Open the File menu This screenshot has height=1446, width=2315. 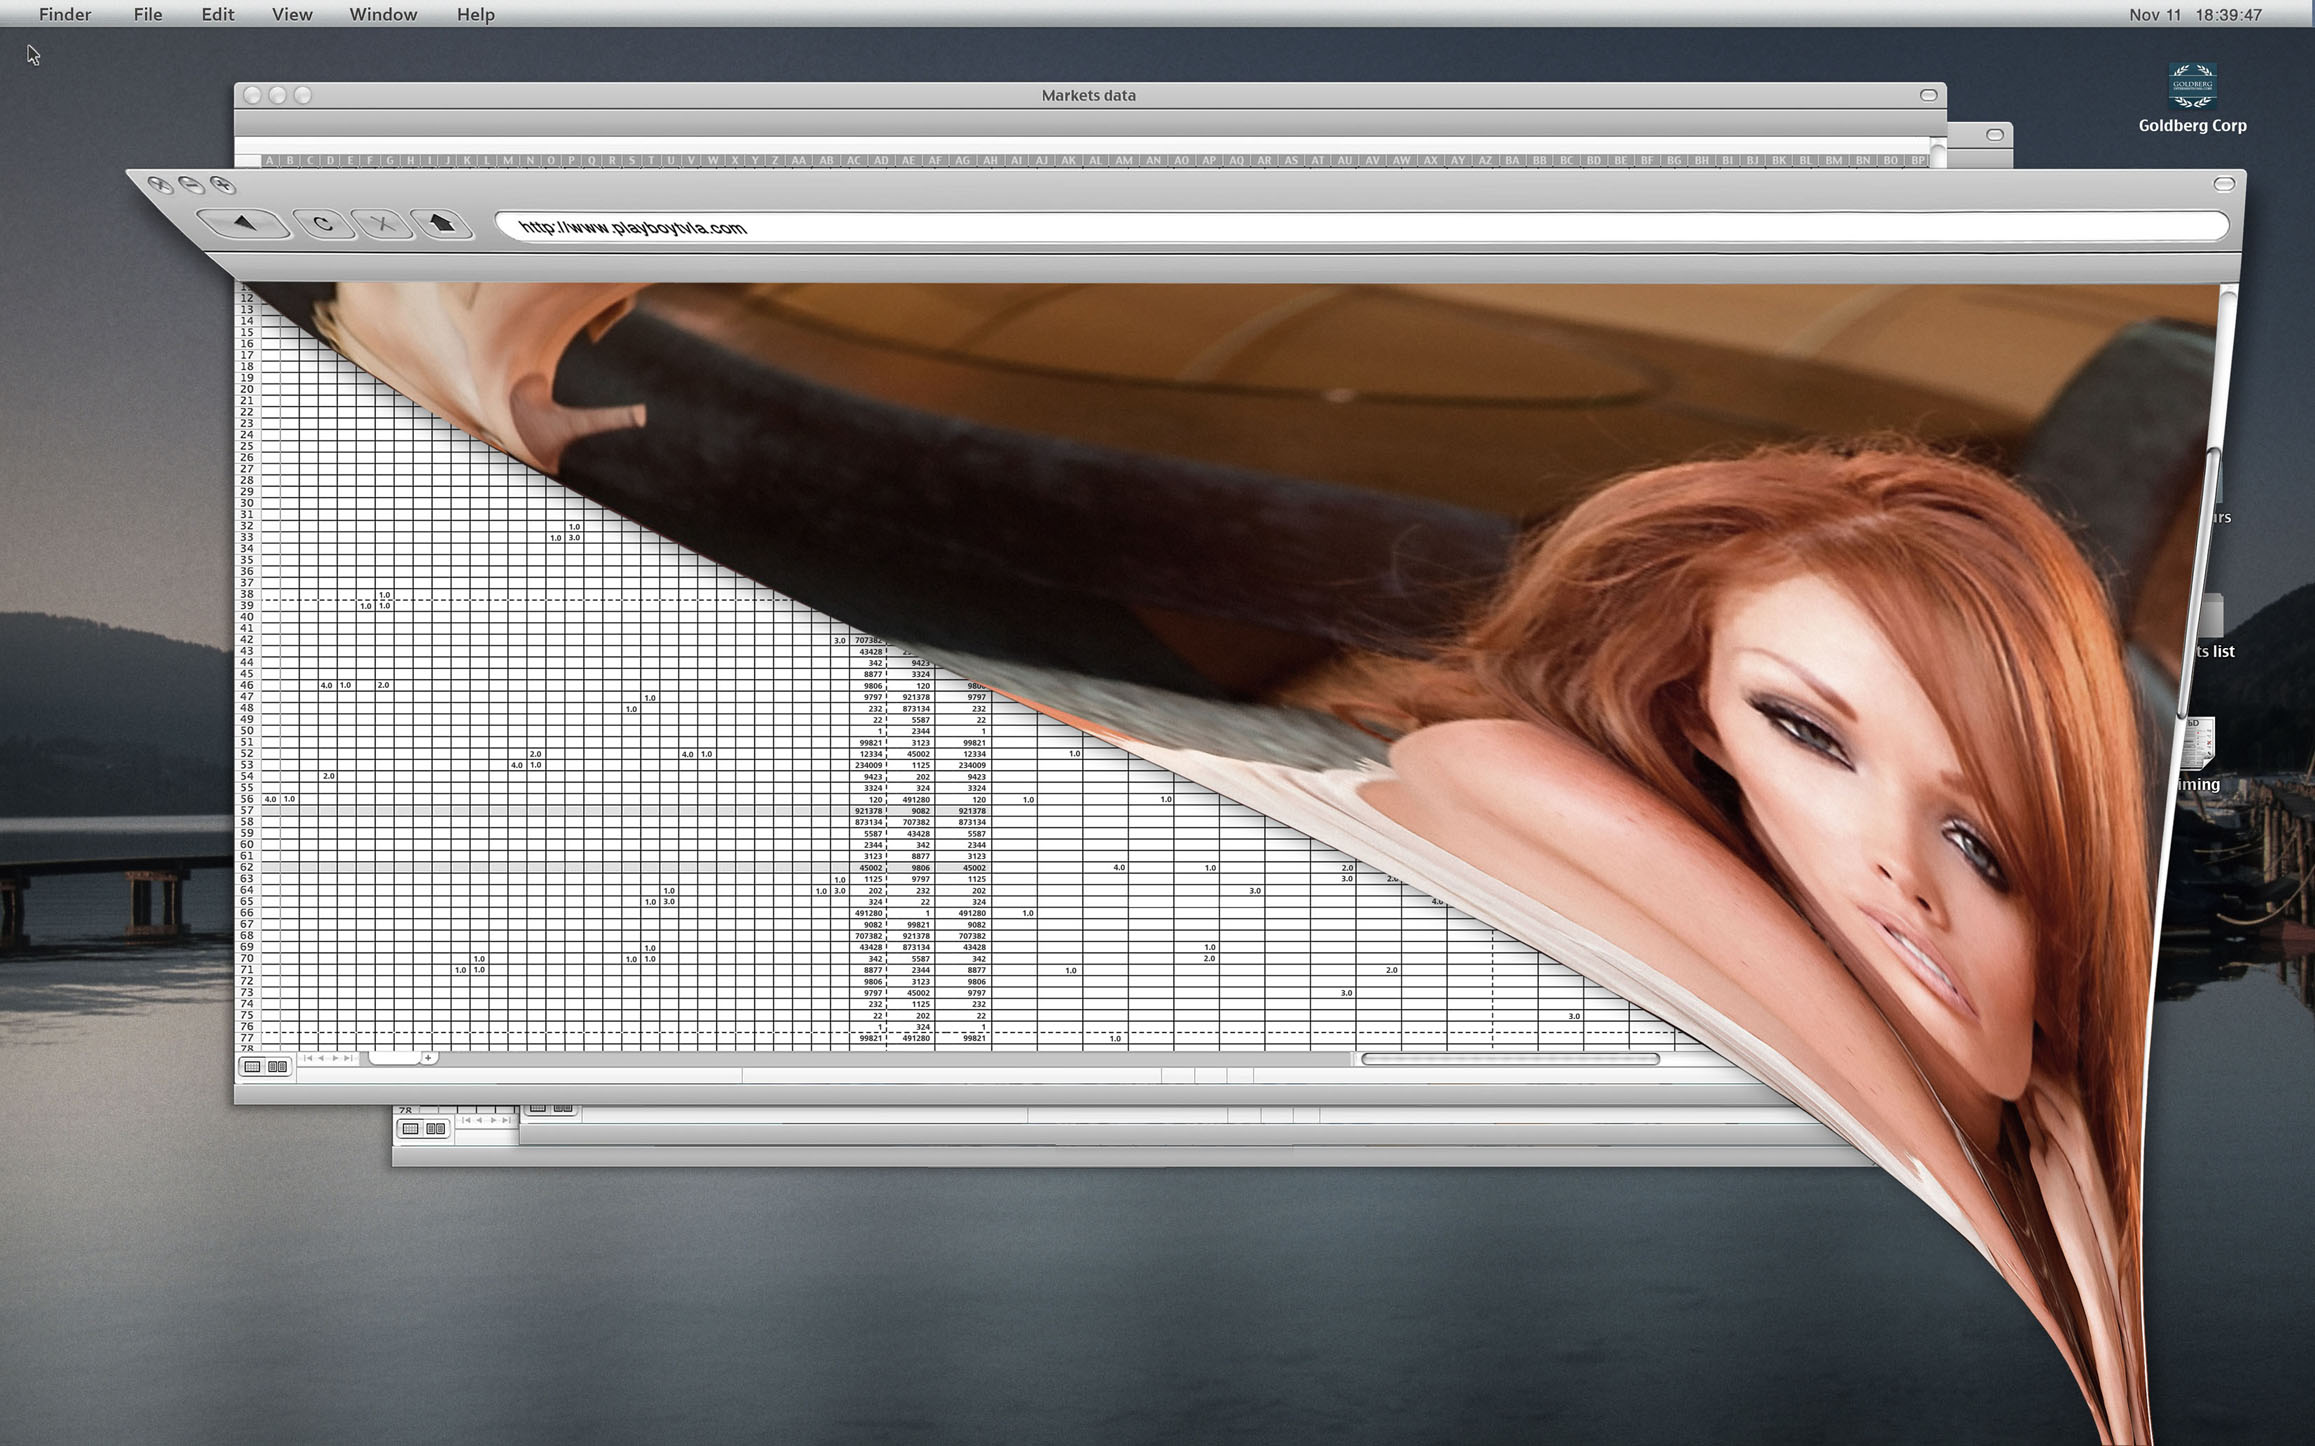pyautogui.click(x=148, y=14)
